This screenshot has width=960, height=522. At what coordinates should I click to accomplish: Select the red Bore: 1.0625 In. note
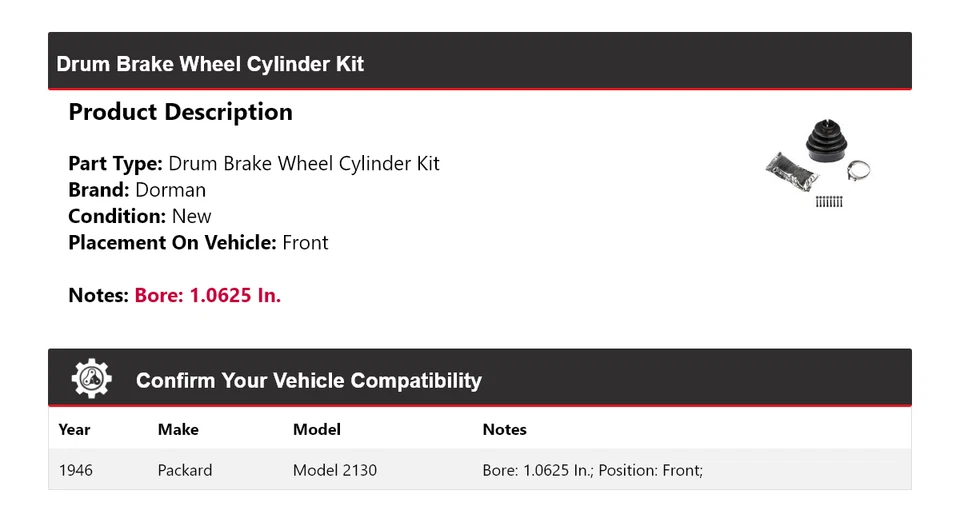208,295
